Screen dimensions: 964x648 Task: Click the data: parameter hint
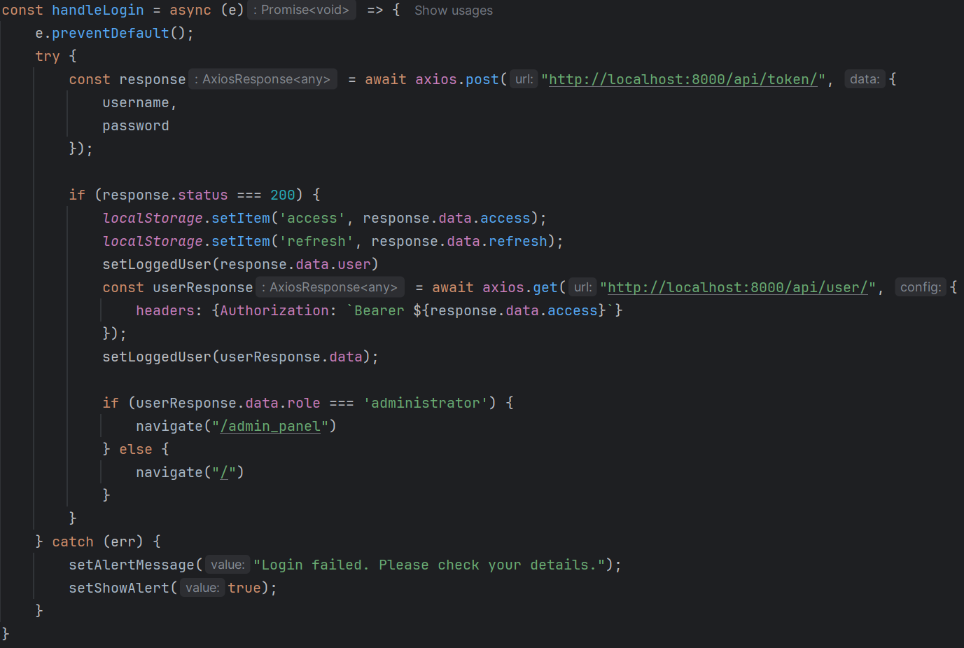point(865,79)
